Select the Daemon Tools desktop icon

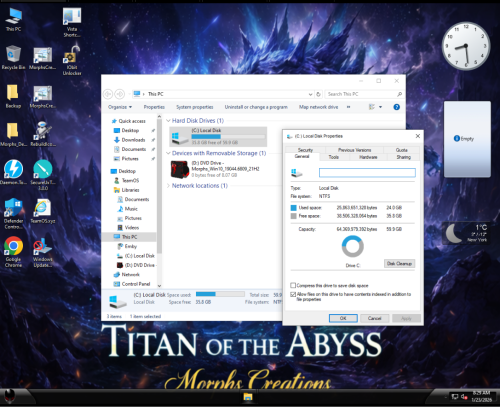coord(13,172)
